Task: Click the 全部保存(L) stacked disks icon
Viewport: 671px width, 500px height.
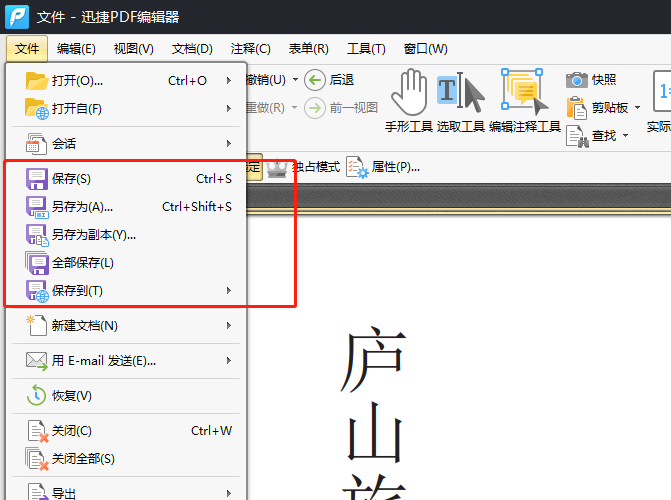Action: 37,263
